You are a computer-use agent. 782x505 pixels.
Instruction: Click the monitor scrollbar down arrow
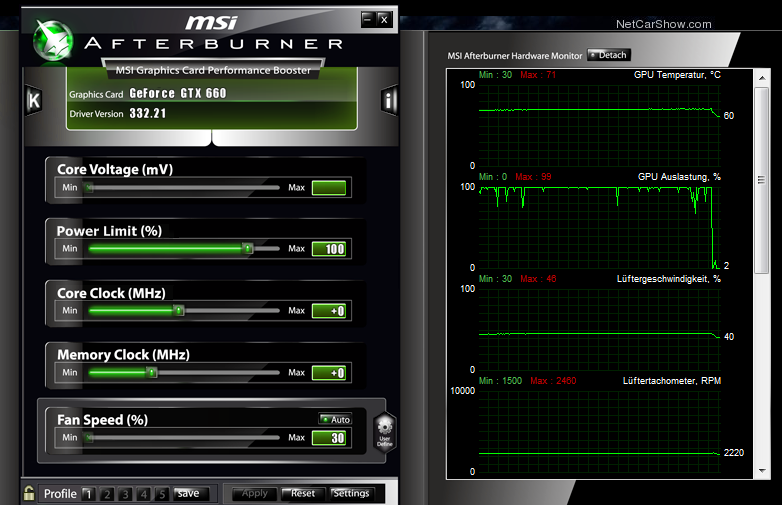(762, 471)
